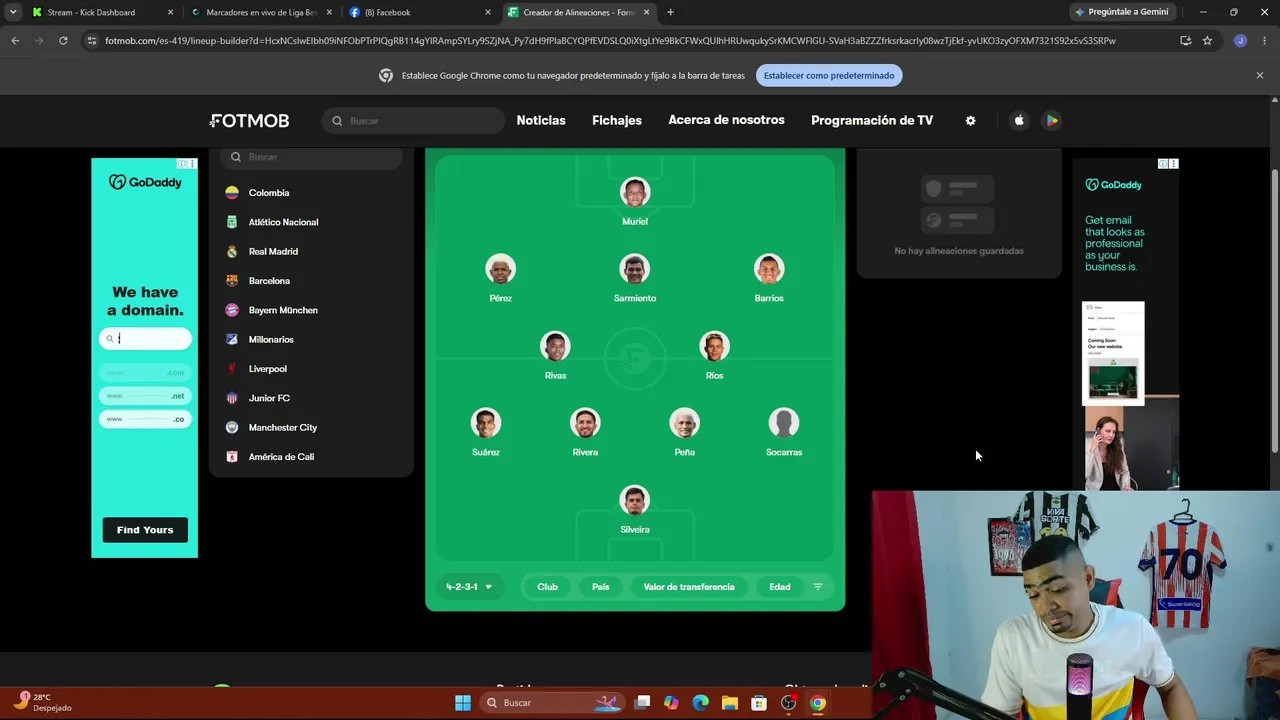This screenshot has height=720, width=1280.
Task: Open weather widget showing 28°C
Action: point(42,702)
